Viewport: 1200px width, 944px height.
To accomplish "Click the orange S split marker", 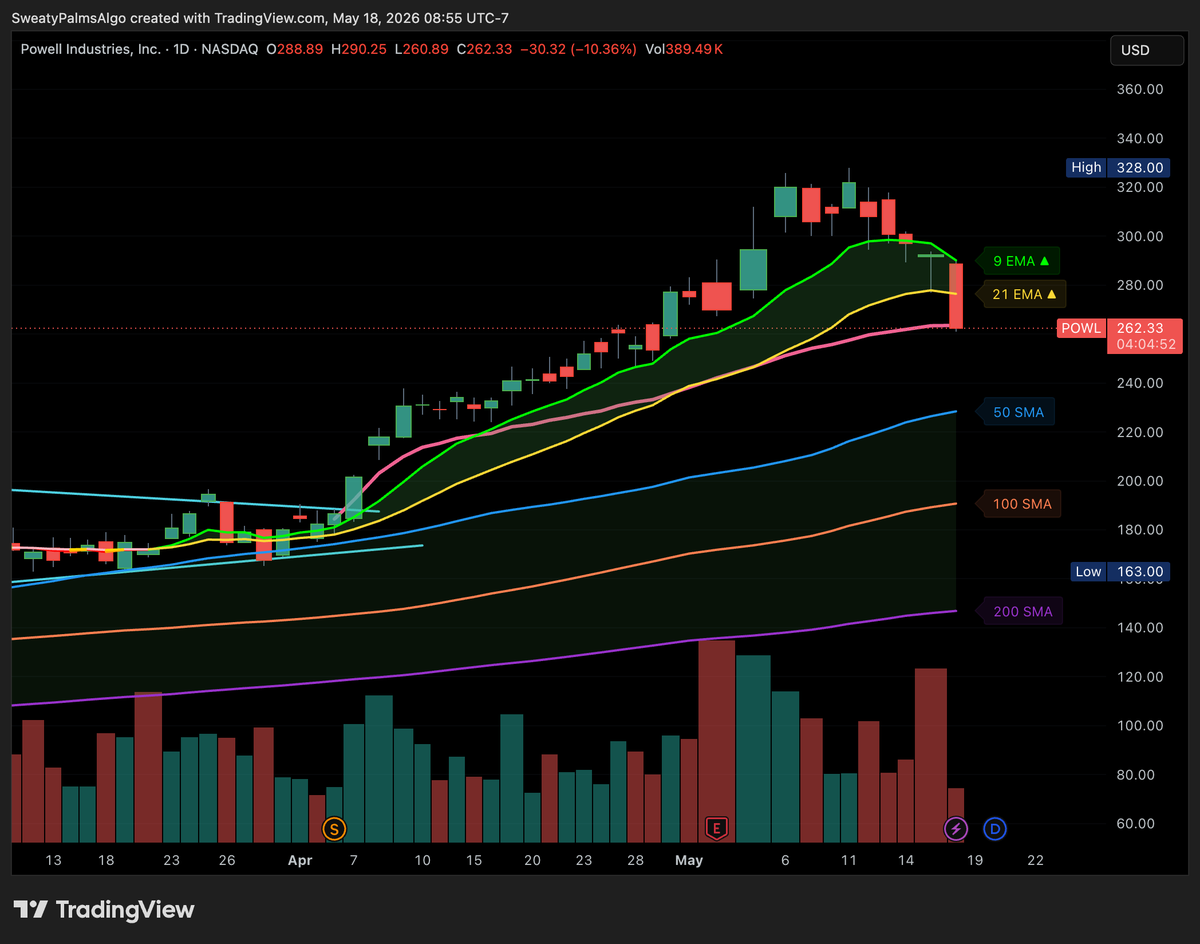I will point(334,828).
